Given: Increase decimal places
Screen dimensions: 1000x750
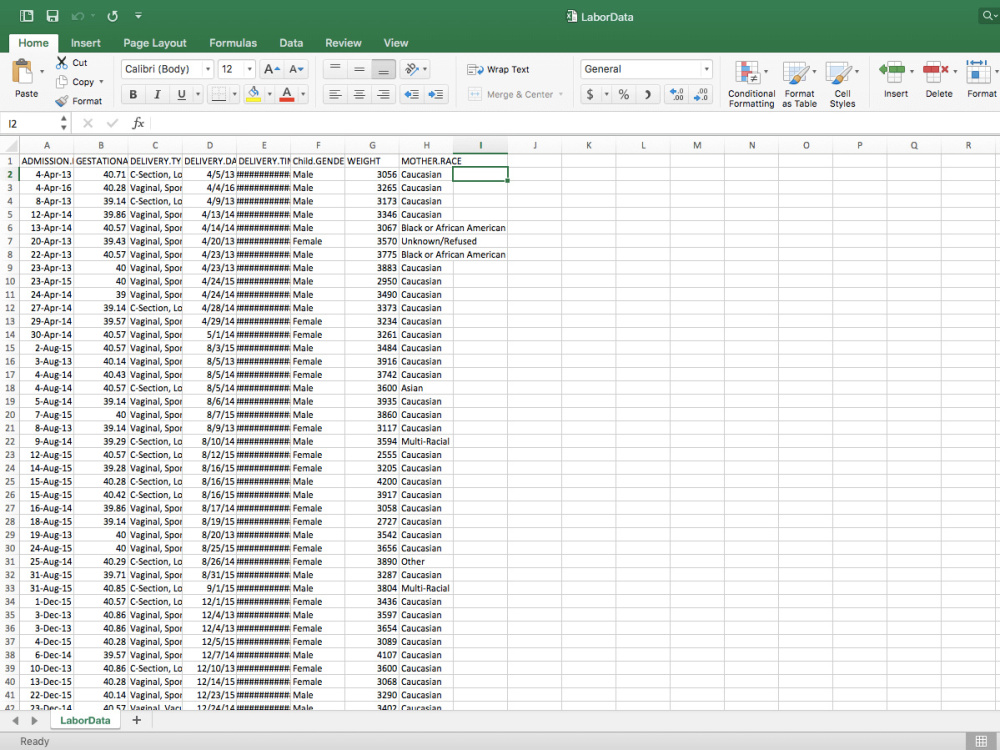Looking at the screenshot, I should click(x=677, y=94).
